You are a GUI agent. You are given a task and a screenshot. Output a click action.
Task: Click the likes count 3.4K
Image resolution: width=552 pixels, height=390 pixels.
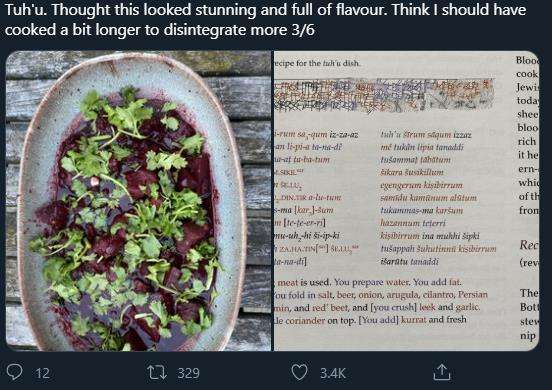point(333,373)
